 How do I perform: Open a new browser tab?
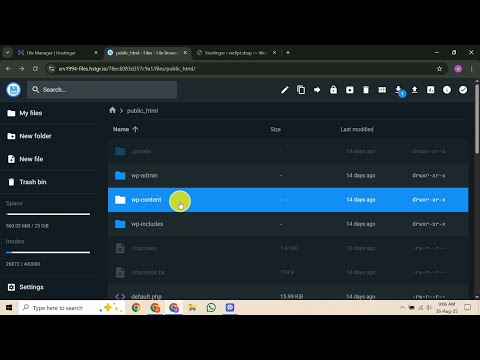tap(288, 53)
